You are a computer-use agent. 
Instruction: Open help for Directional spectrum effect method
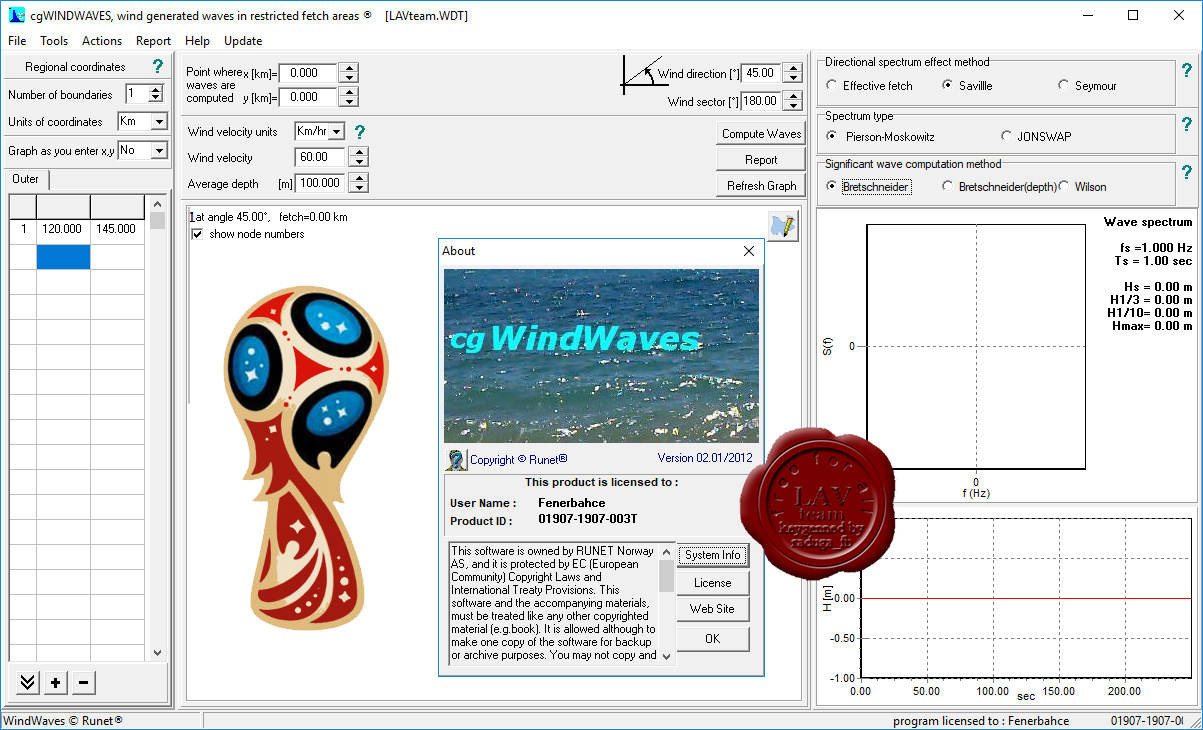coord(1187,70)
